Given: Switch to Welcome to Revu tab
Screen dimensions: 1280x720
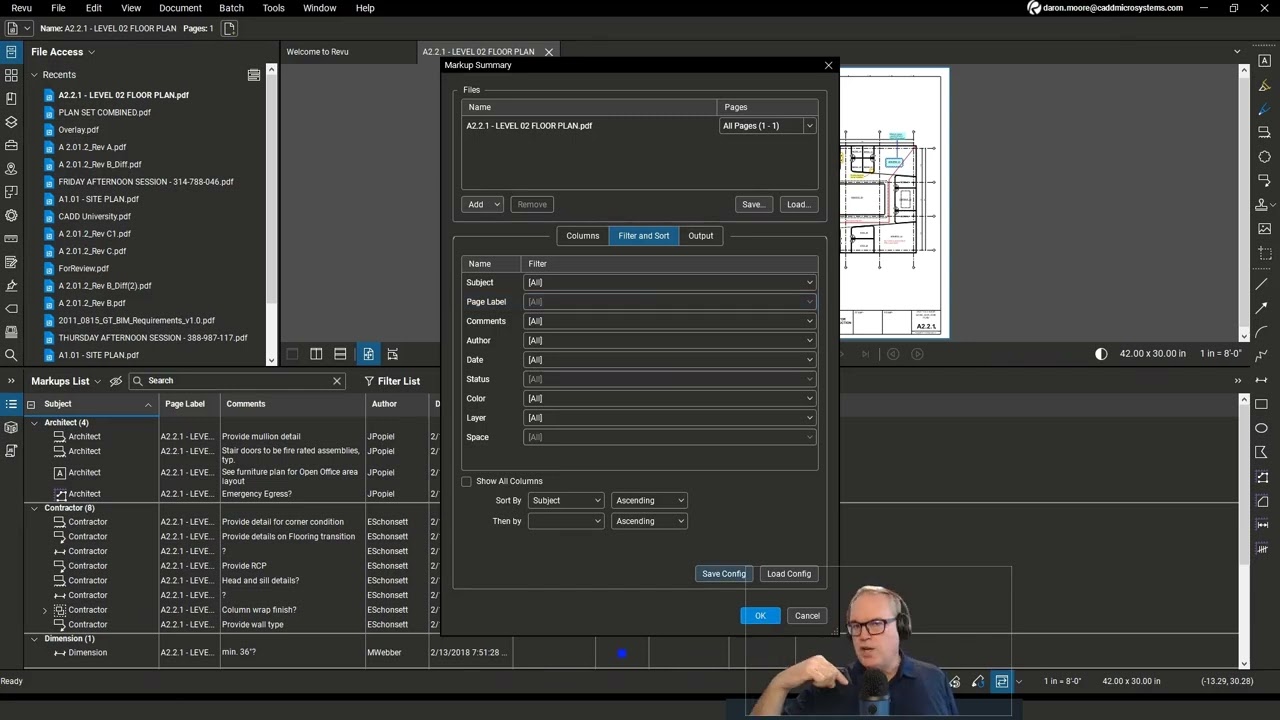Looking at the screenshot, I should coord(318,52).
